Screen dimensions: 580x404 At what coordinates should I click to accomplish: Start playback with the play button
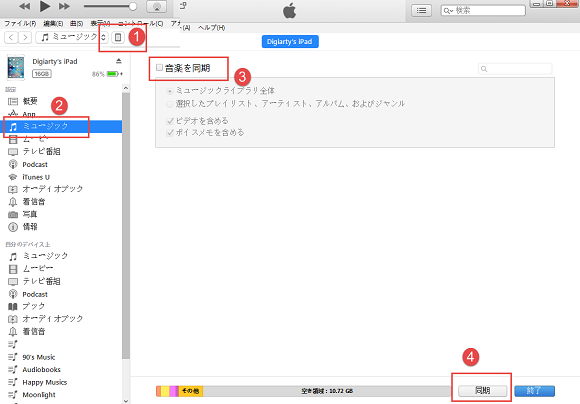point(45,6)
